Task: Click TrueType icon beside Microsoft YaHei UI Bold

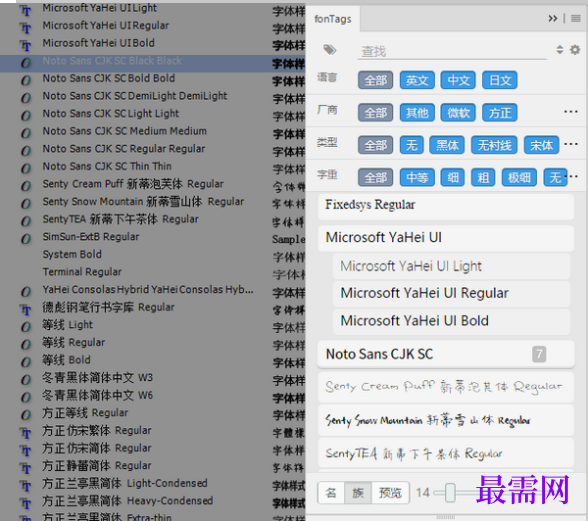Action: point(26,45)
